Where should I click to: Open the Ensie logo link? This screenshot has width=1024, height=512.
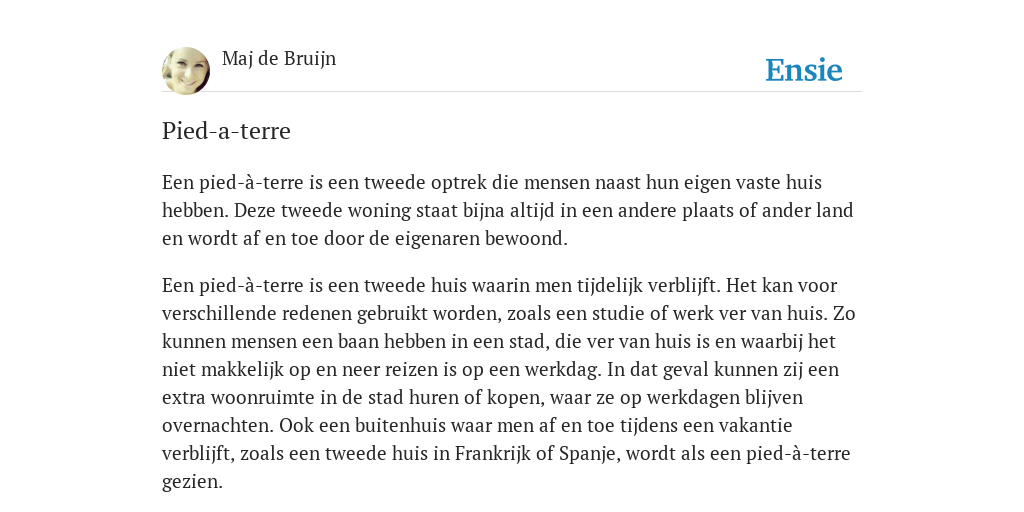(804, 70)
